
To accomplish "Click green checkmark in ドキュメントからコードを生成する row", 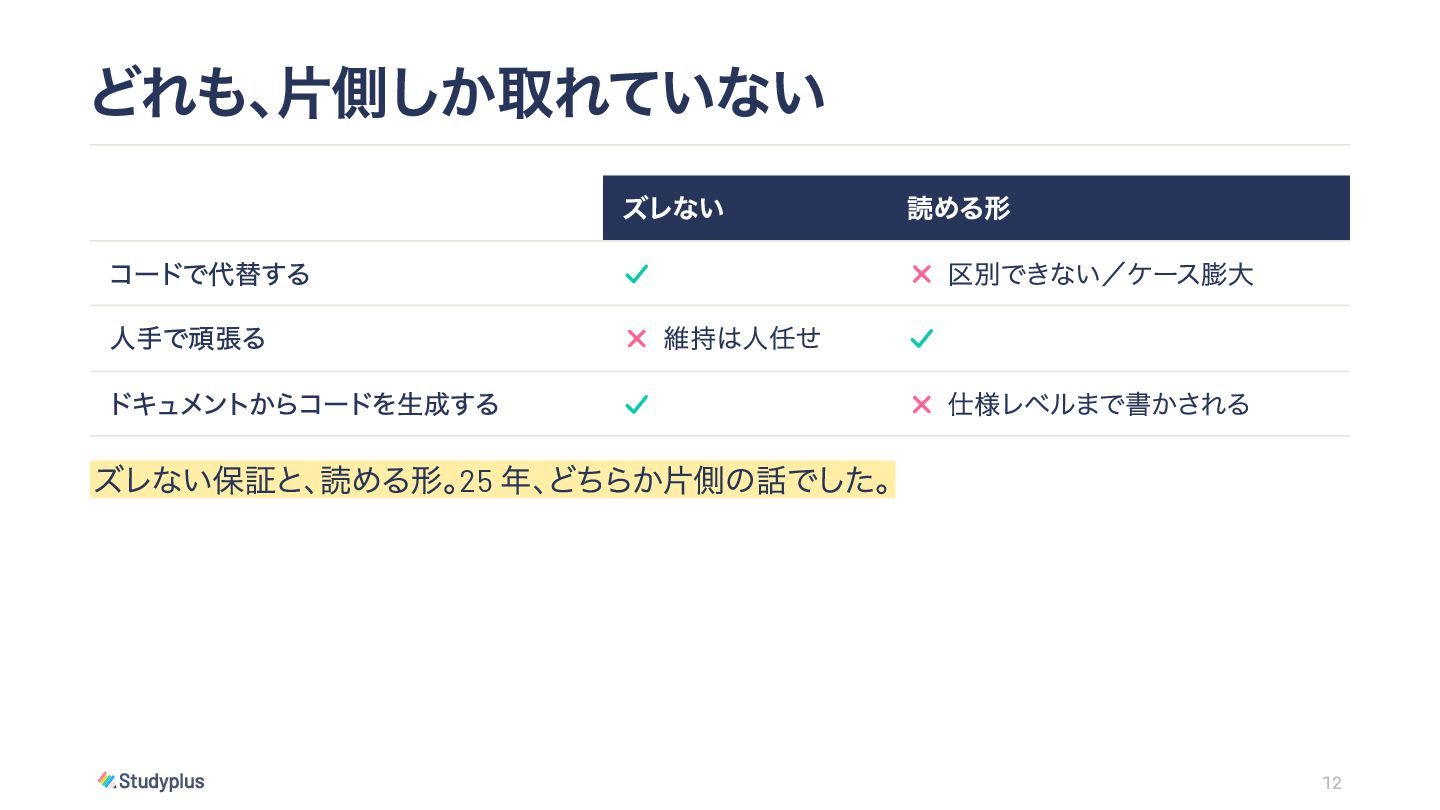I will coord(636,404).
